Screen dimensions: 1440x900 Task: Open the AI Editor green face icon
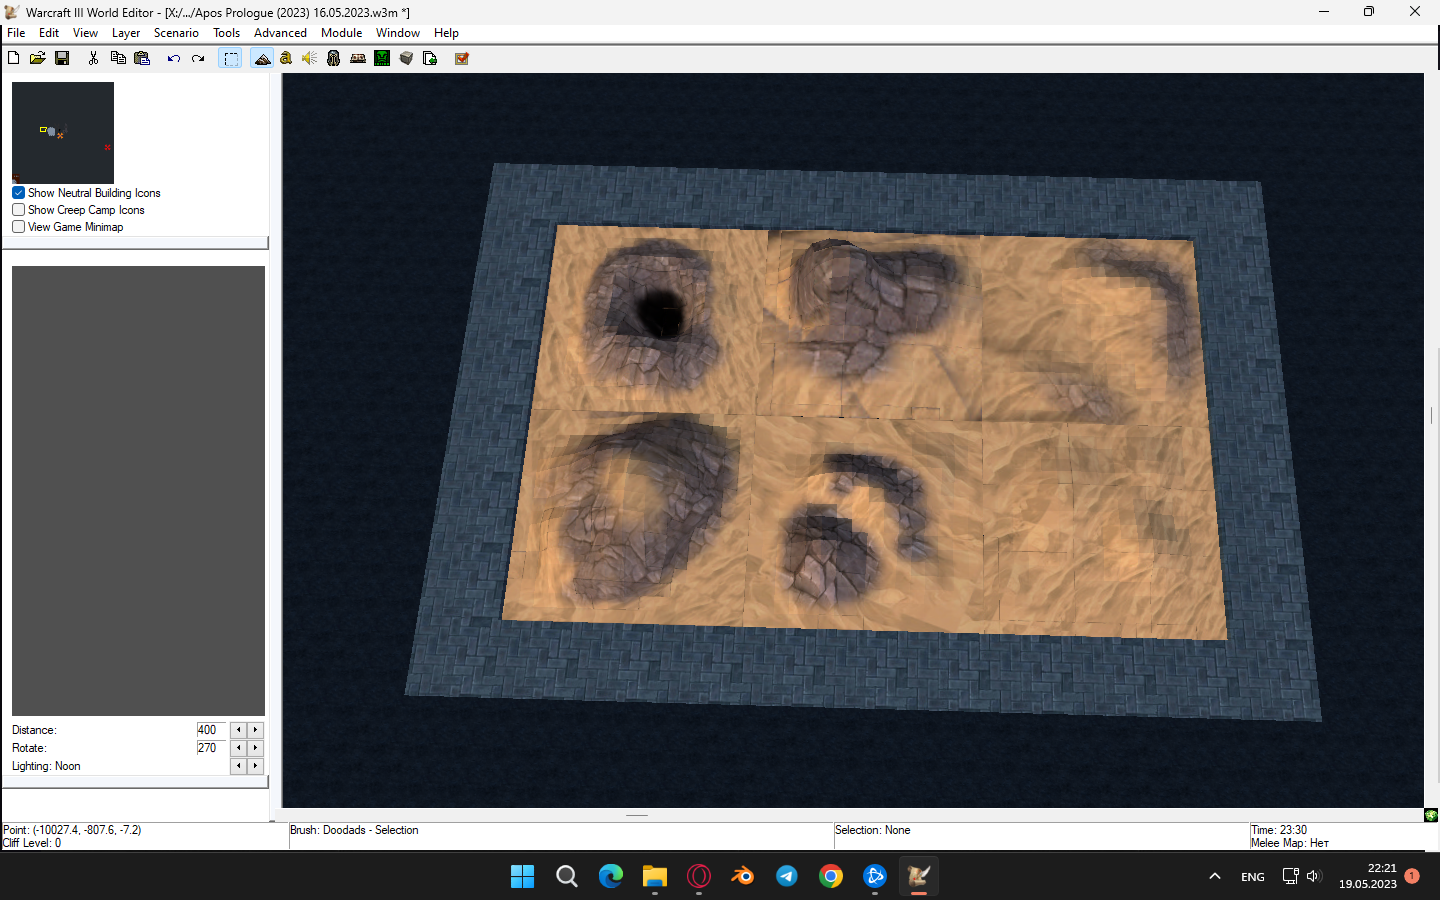click(x=382, y=58)
